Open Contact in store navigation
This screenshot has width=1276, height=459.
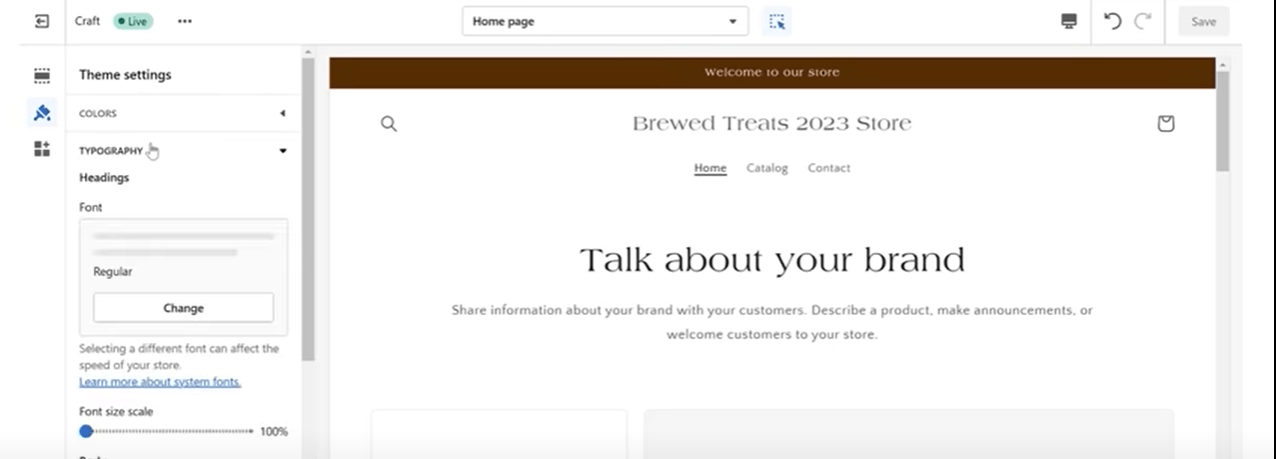tap(829, 168)
